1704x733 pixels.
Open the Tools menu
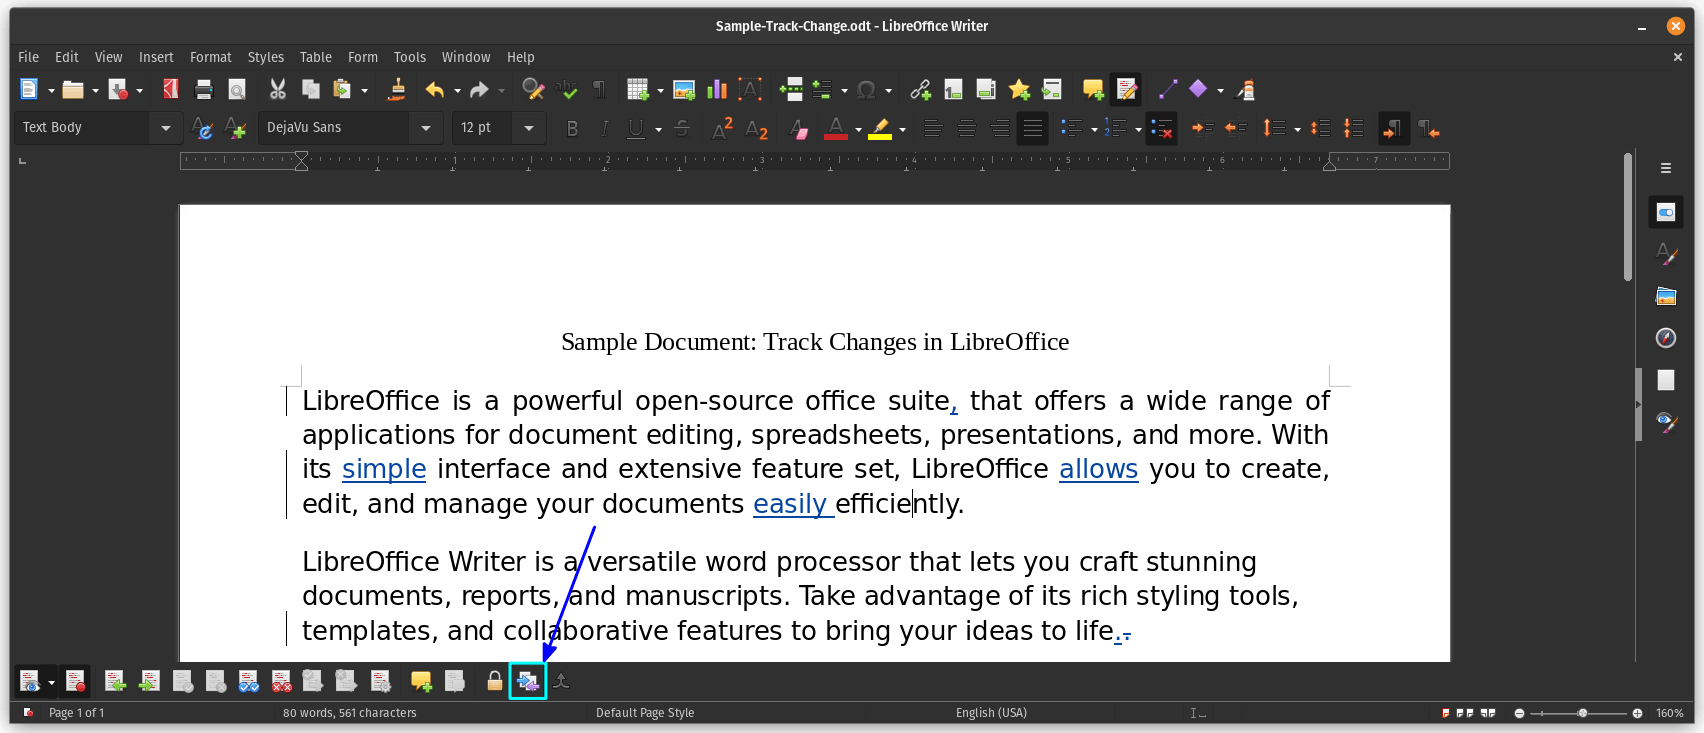(x=410, y=57)
